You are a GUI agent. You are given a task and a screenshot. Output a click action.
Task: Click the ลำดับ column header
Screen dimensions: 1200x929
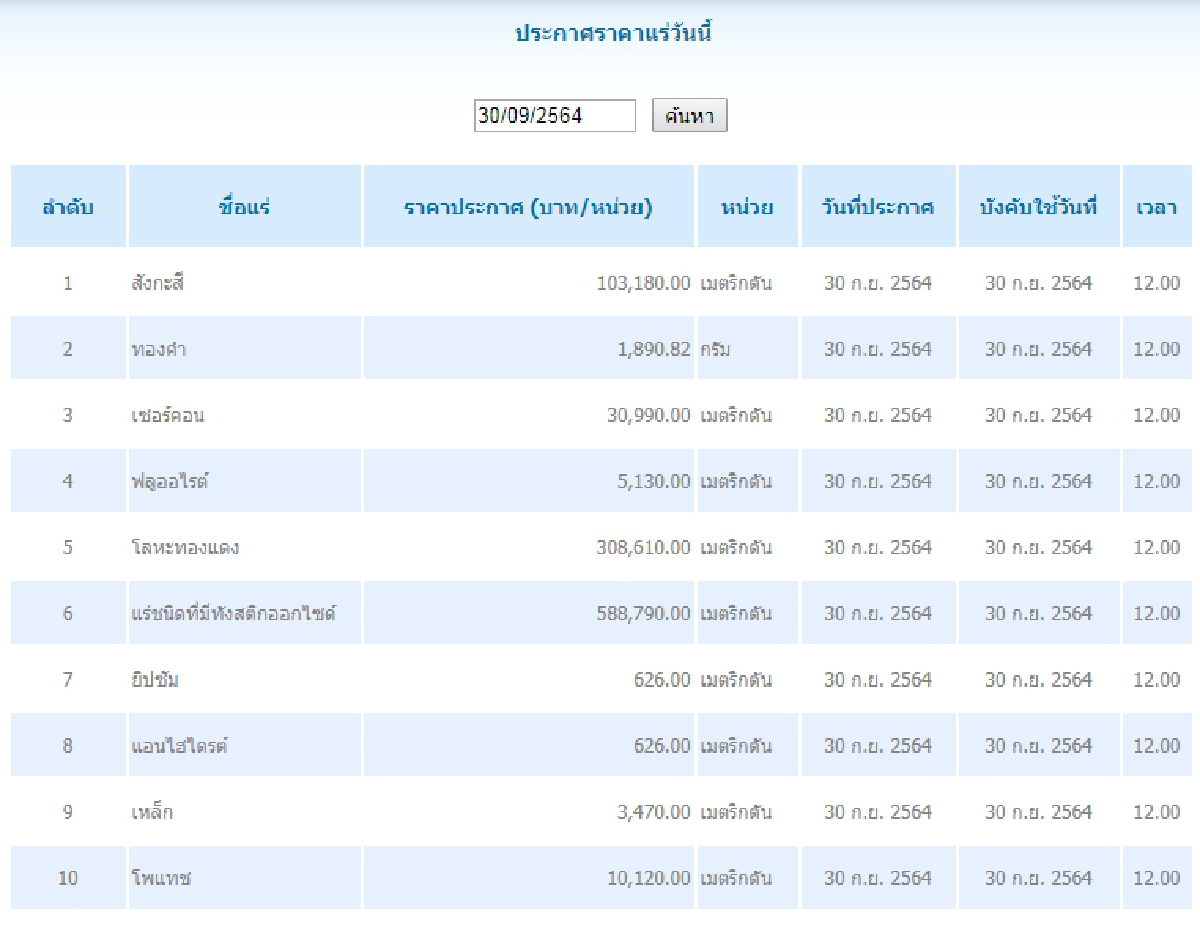[x=68, y=208]
